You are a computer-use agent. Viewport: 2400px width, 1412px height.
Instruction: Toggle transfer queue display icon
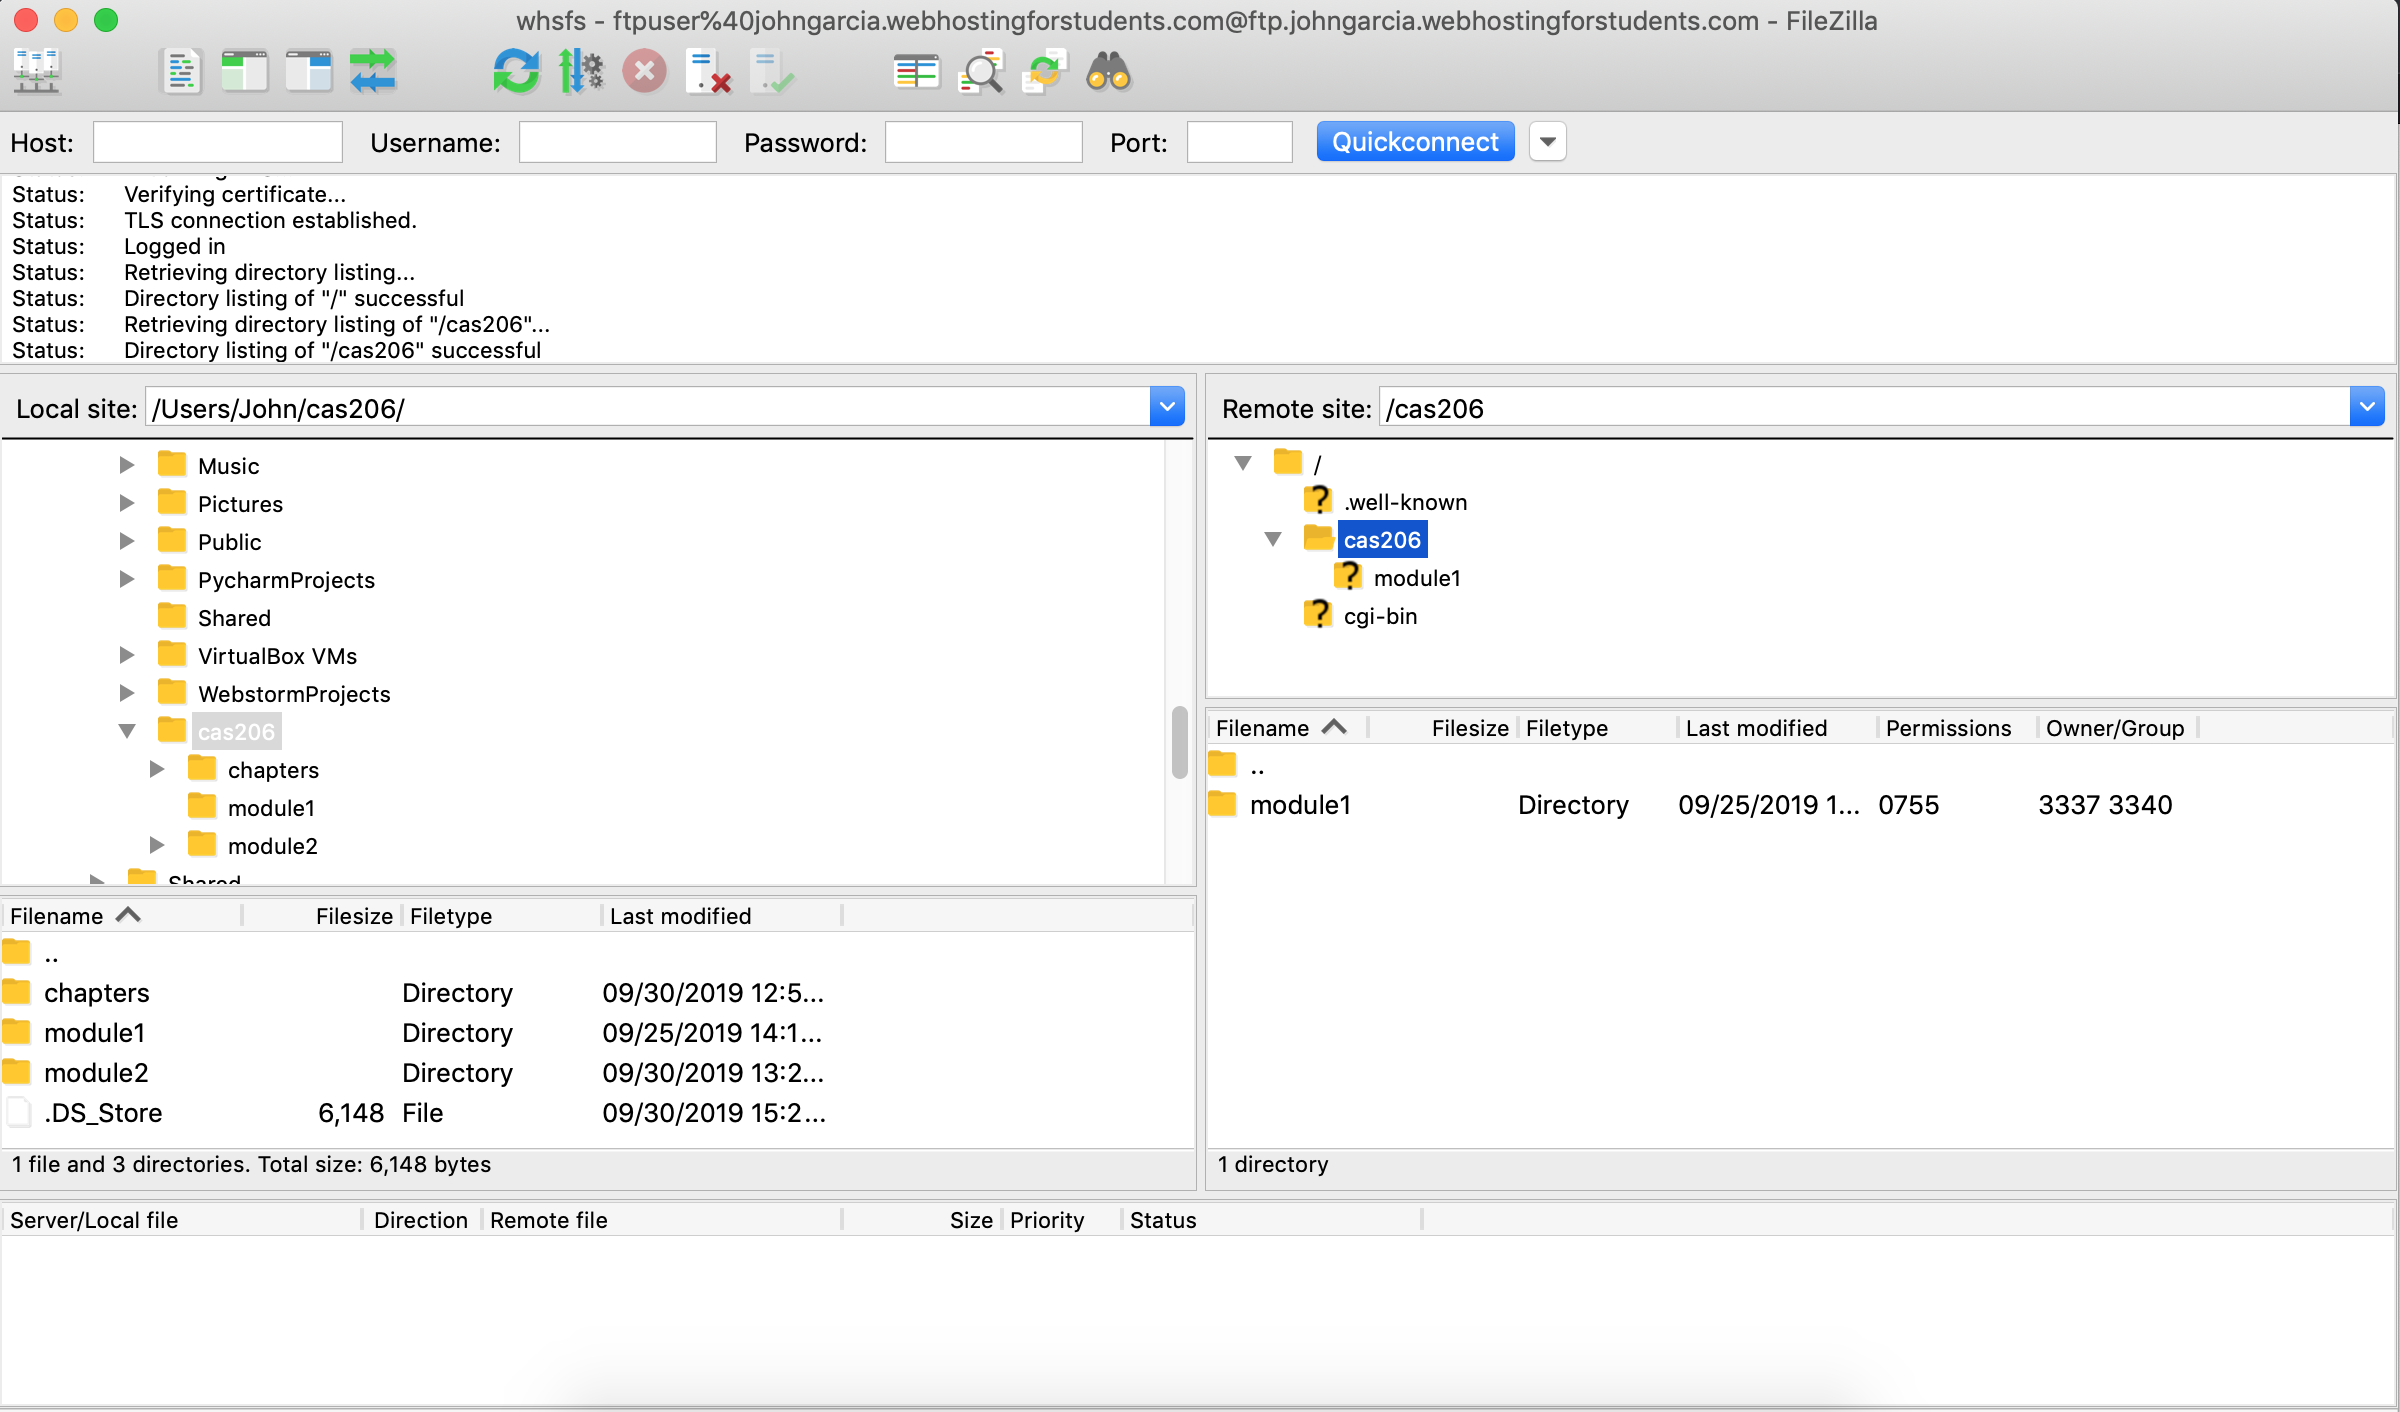pos(373,72)
